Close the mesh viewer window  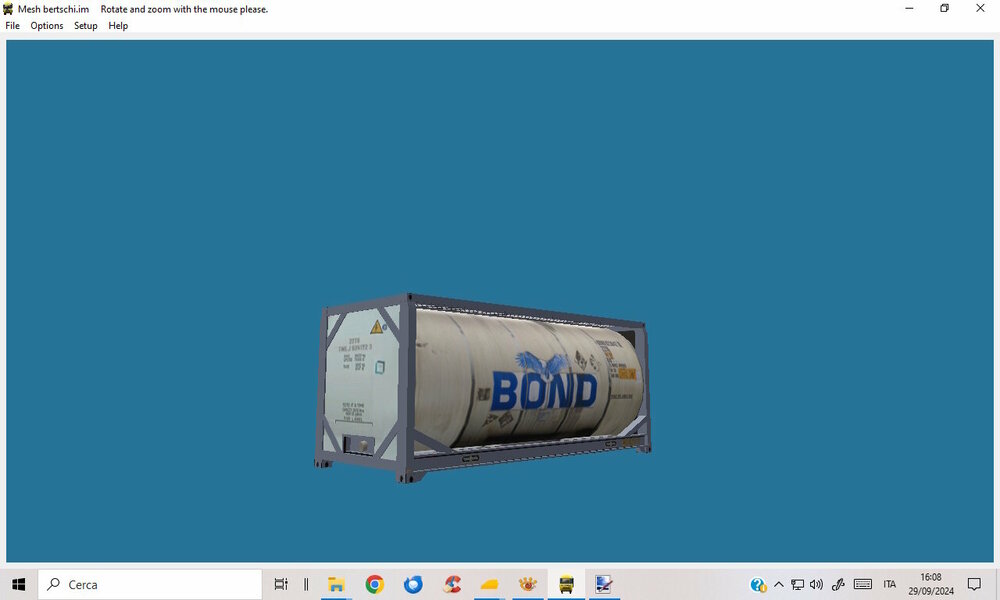pos(980,8)
